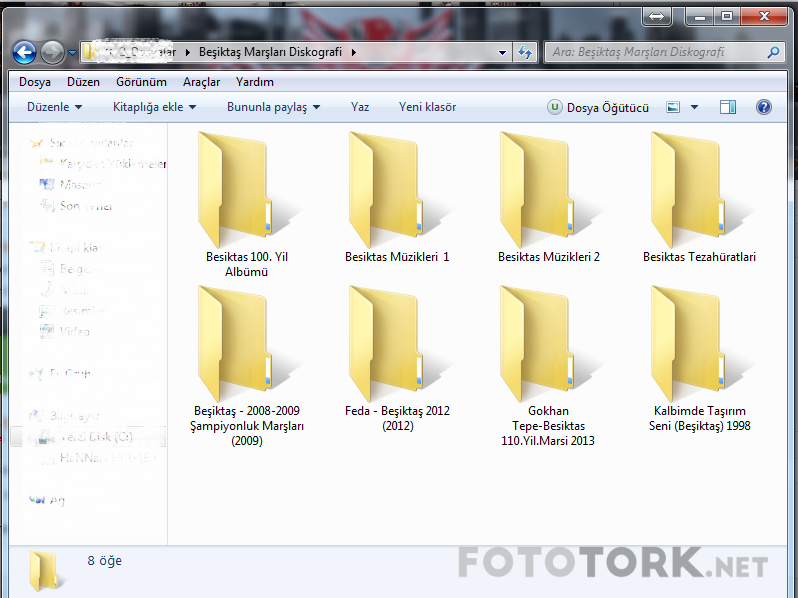Select Yerel Disk (C:) in the sidebar
Viewport: 798px width, 598px height.
point(88,437)
